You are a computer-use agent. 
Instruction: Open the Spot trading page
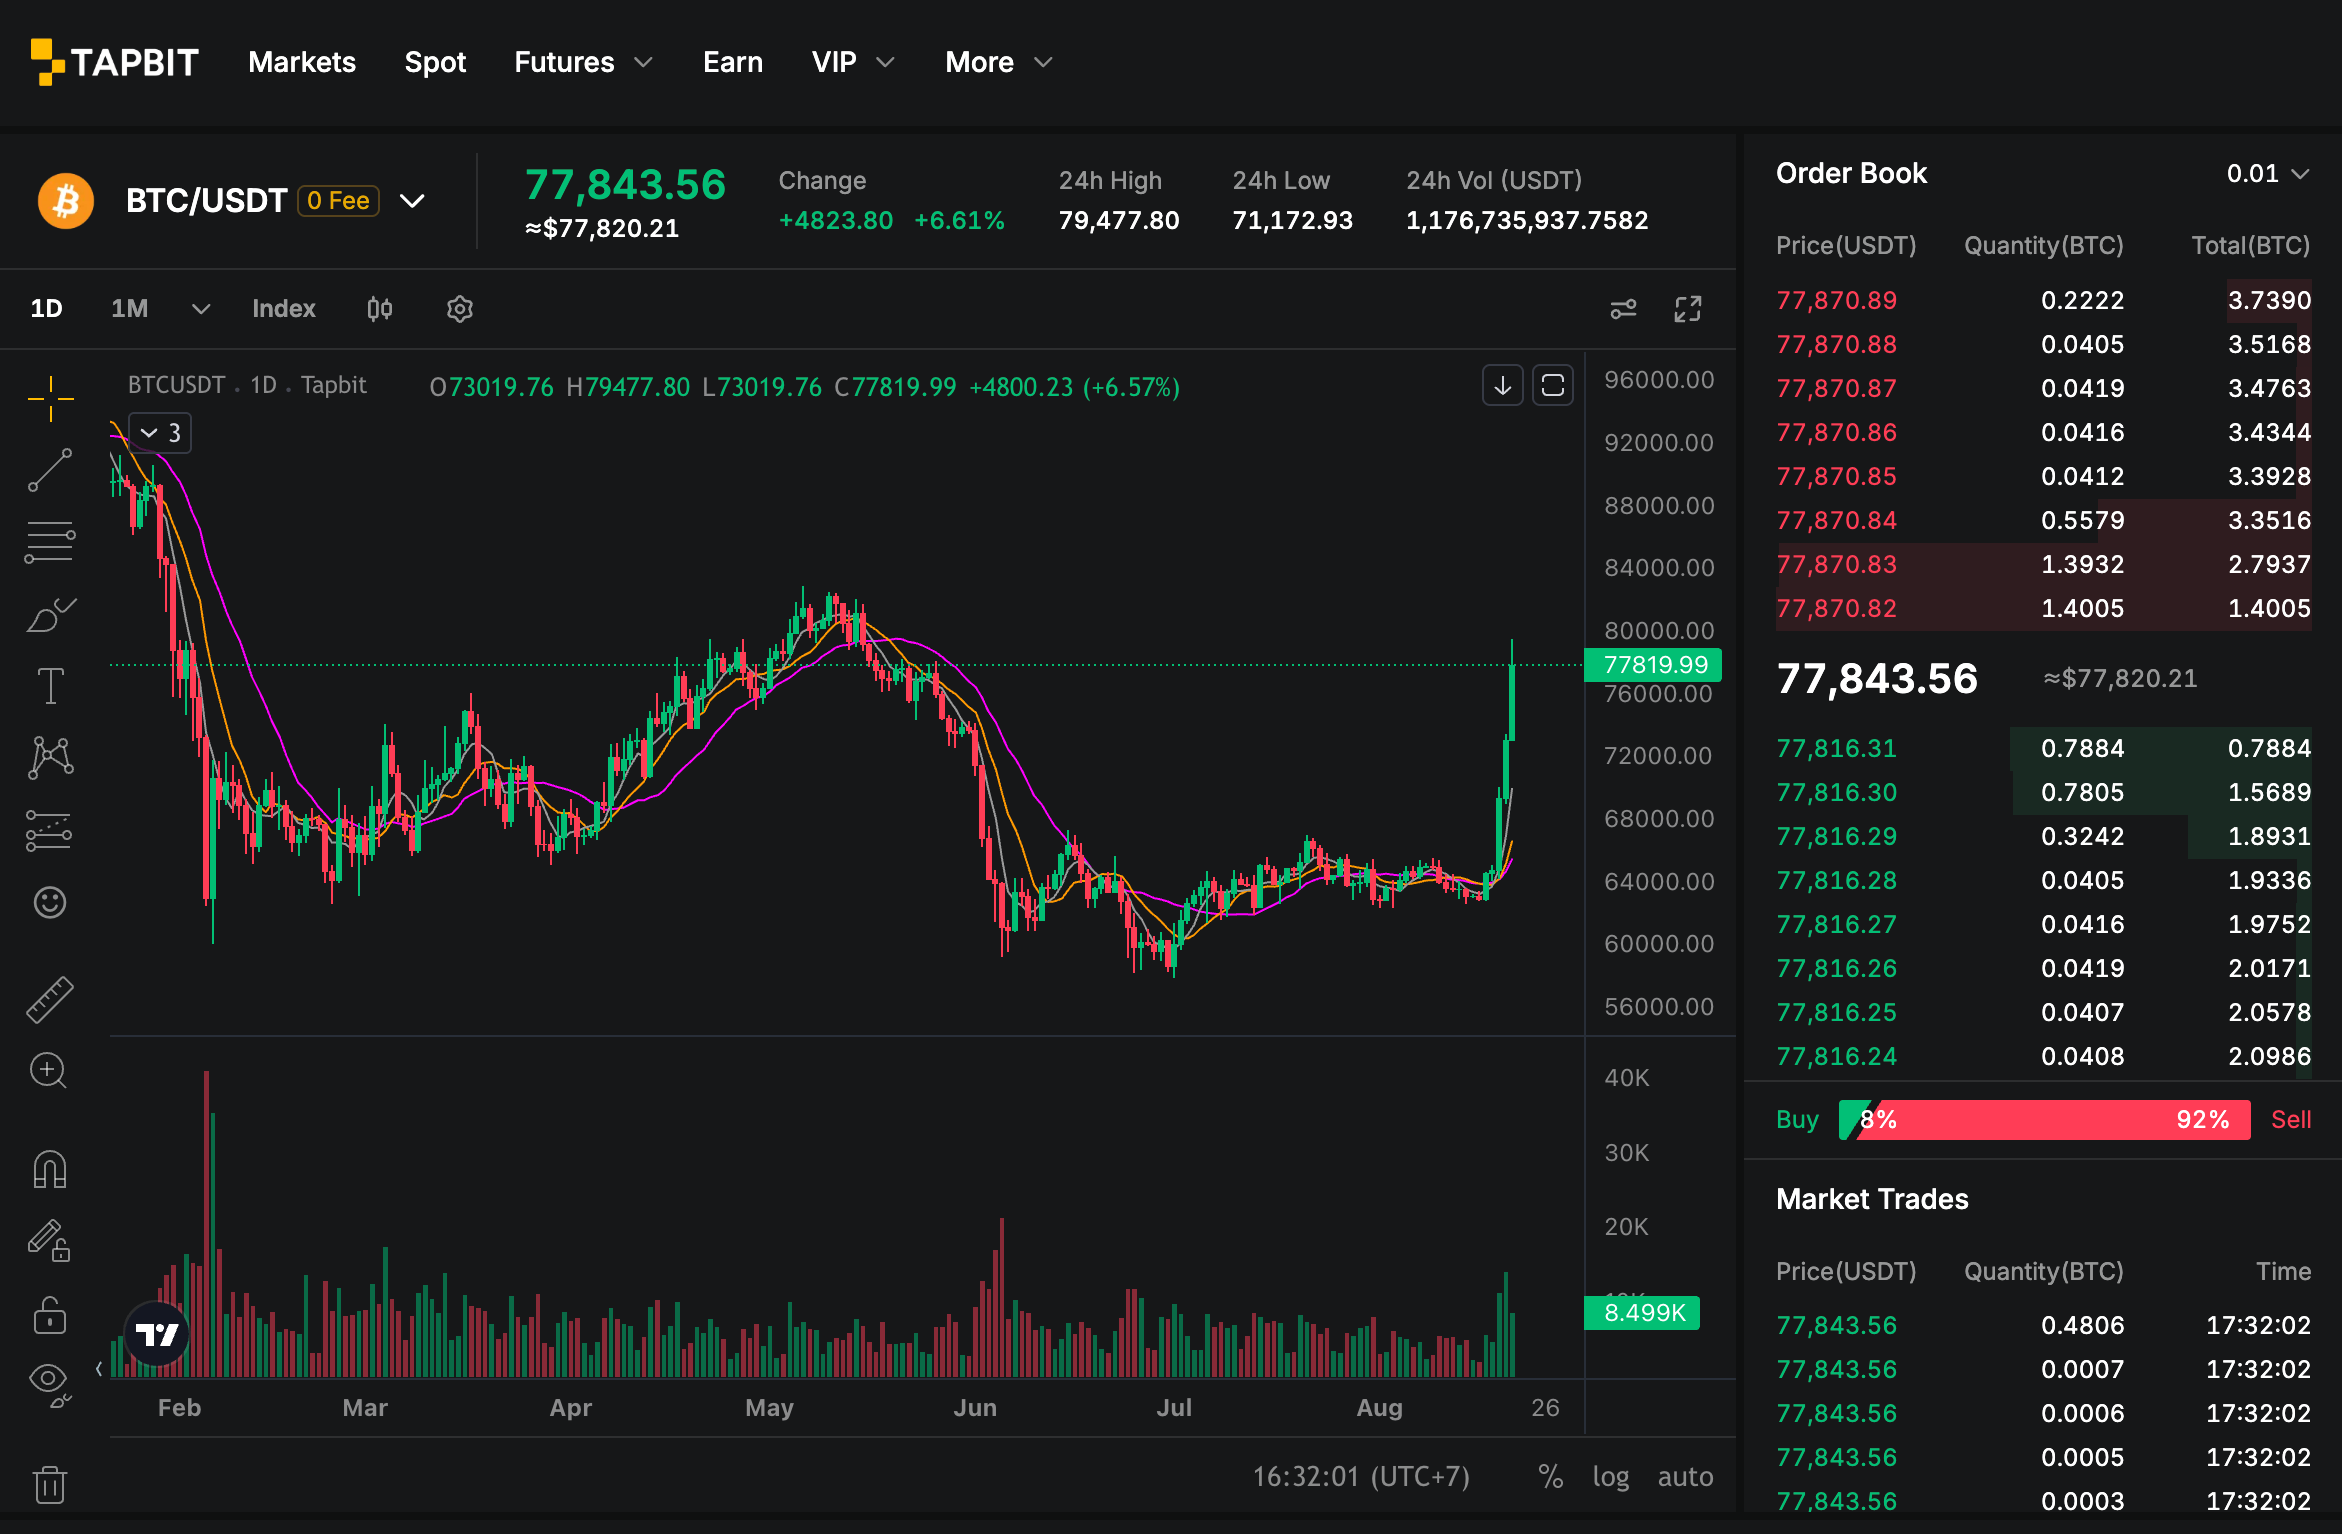435,62
